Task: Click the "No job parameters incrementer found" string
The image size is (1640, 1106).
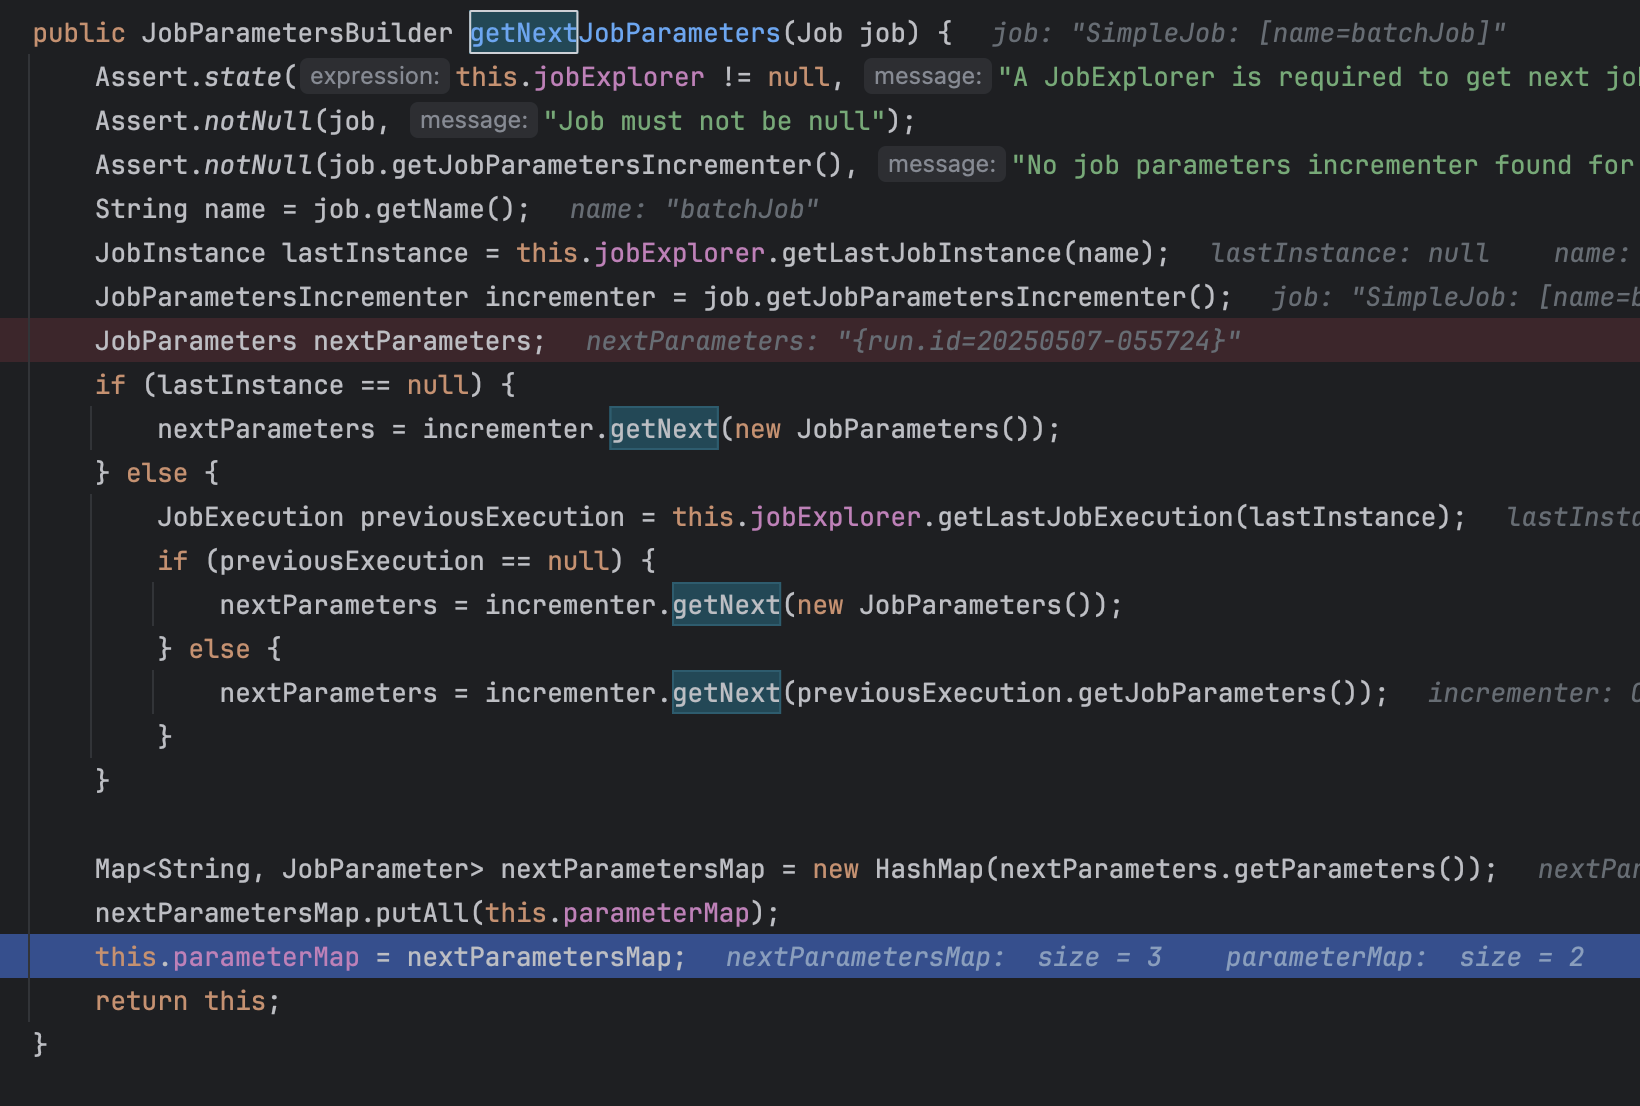Action: (1325, 165)
